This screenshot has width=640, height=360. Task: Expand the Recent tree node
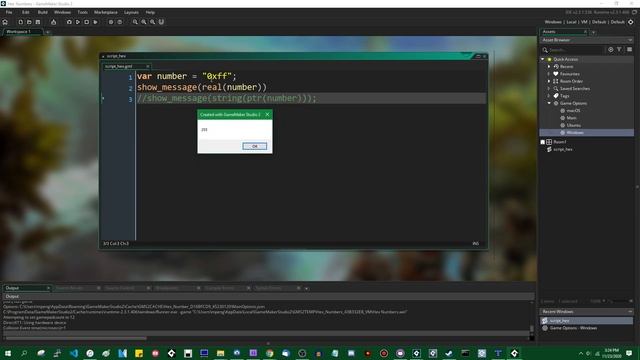coord(549,67)
